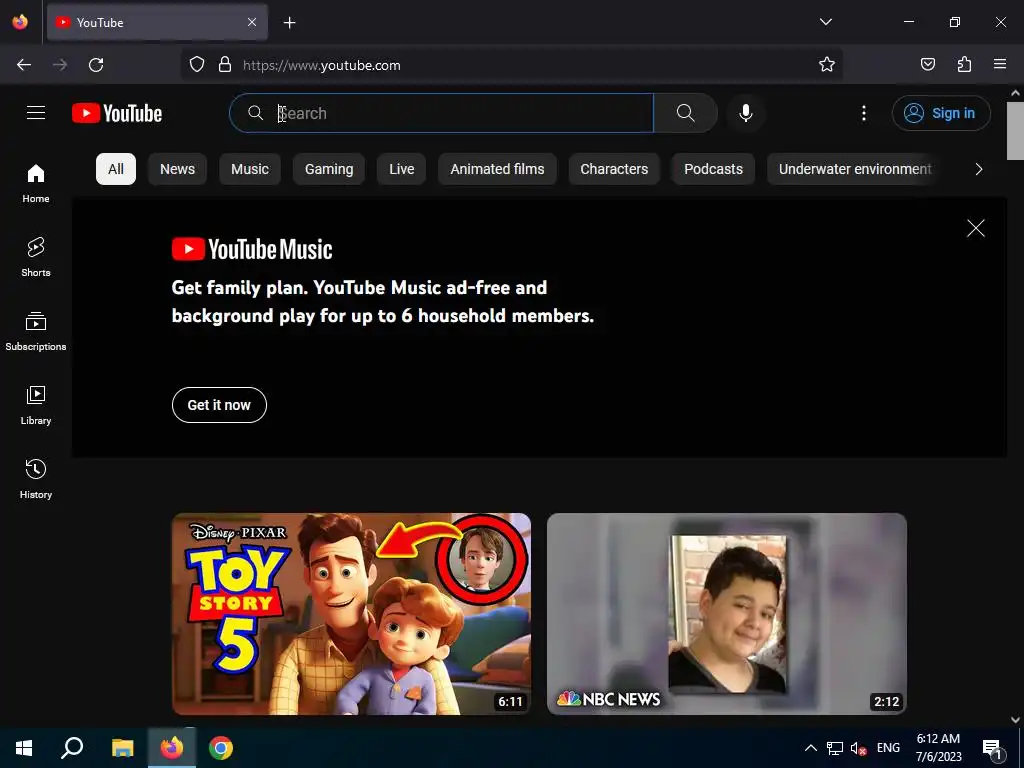This screenshot has height=768, width=1024.
Task: Select the Gaming filter chip
Action: coord(329,169)
